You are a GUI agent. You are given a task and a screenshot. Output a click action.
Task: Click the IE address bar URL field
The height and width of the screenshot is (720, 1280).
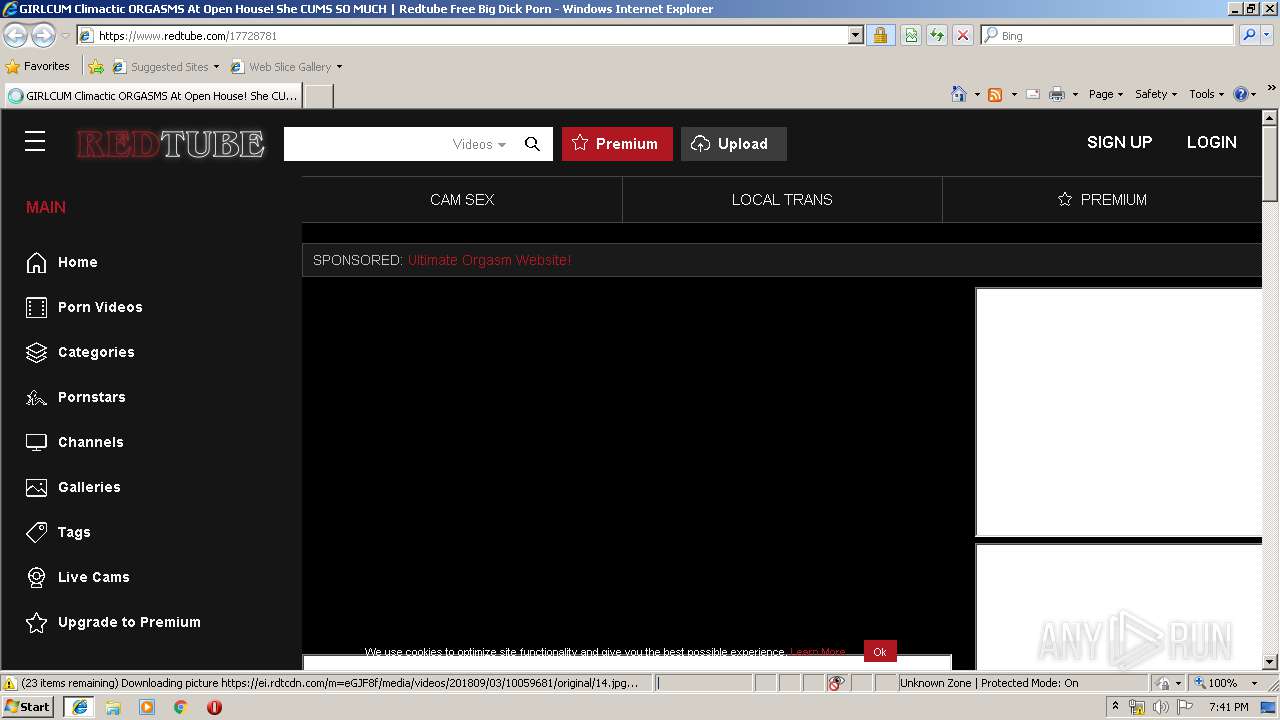point(470,35)
